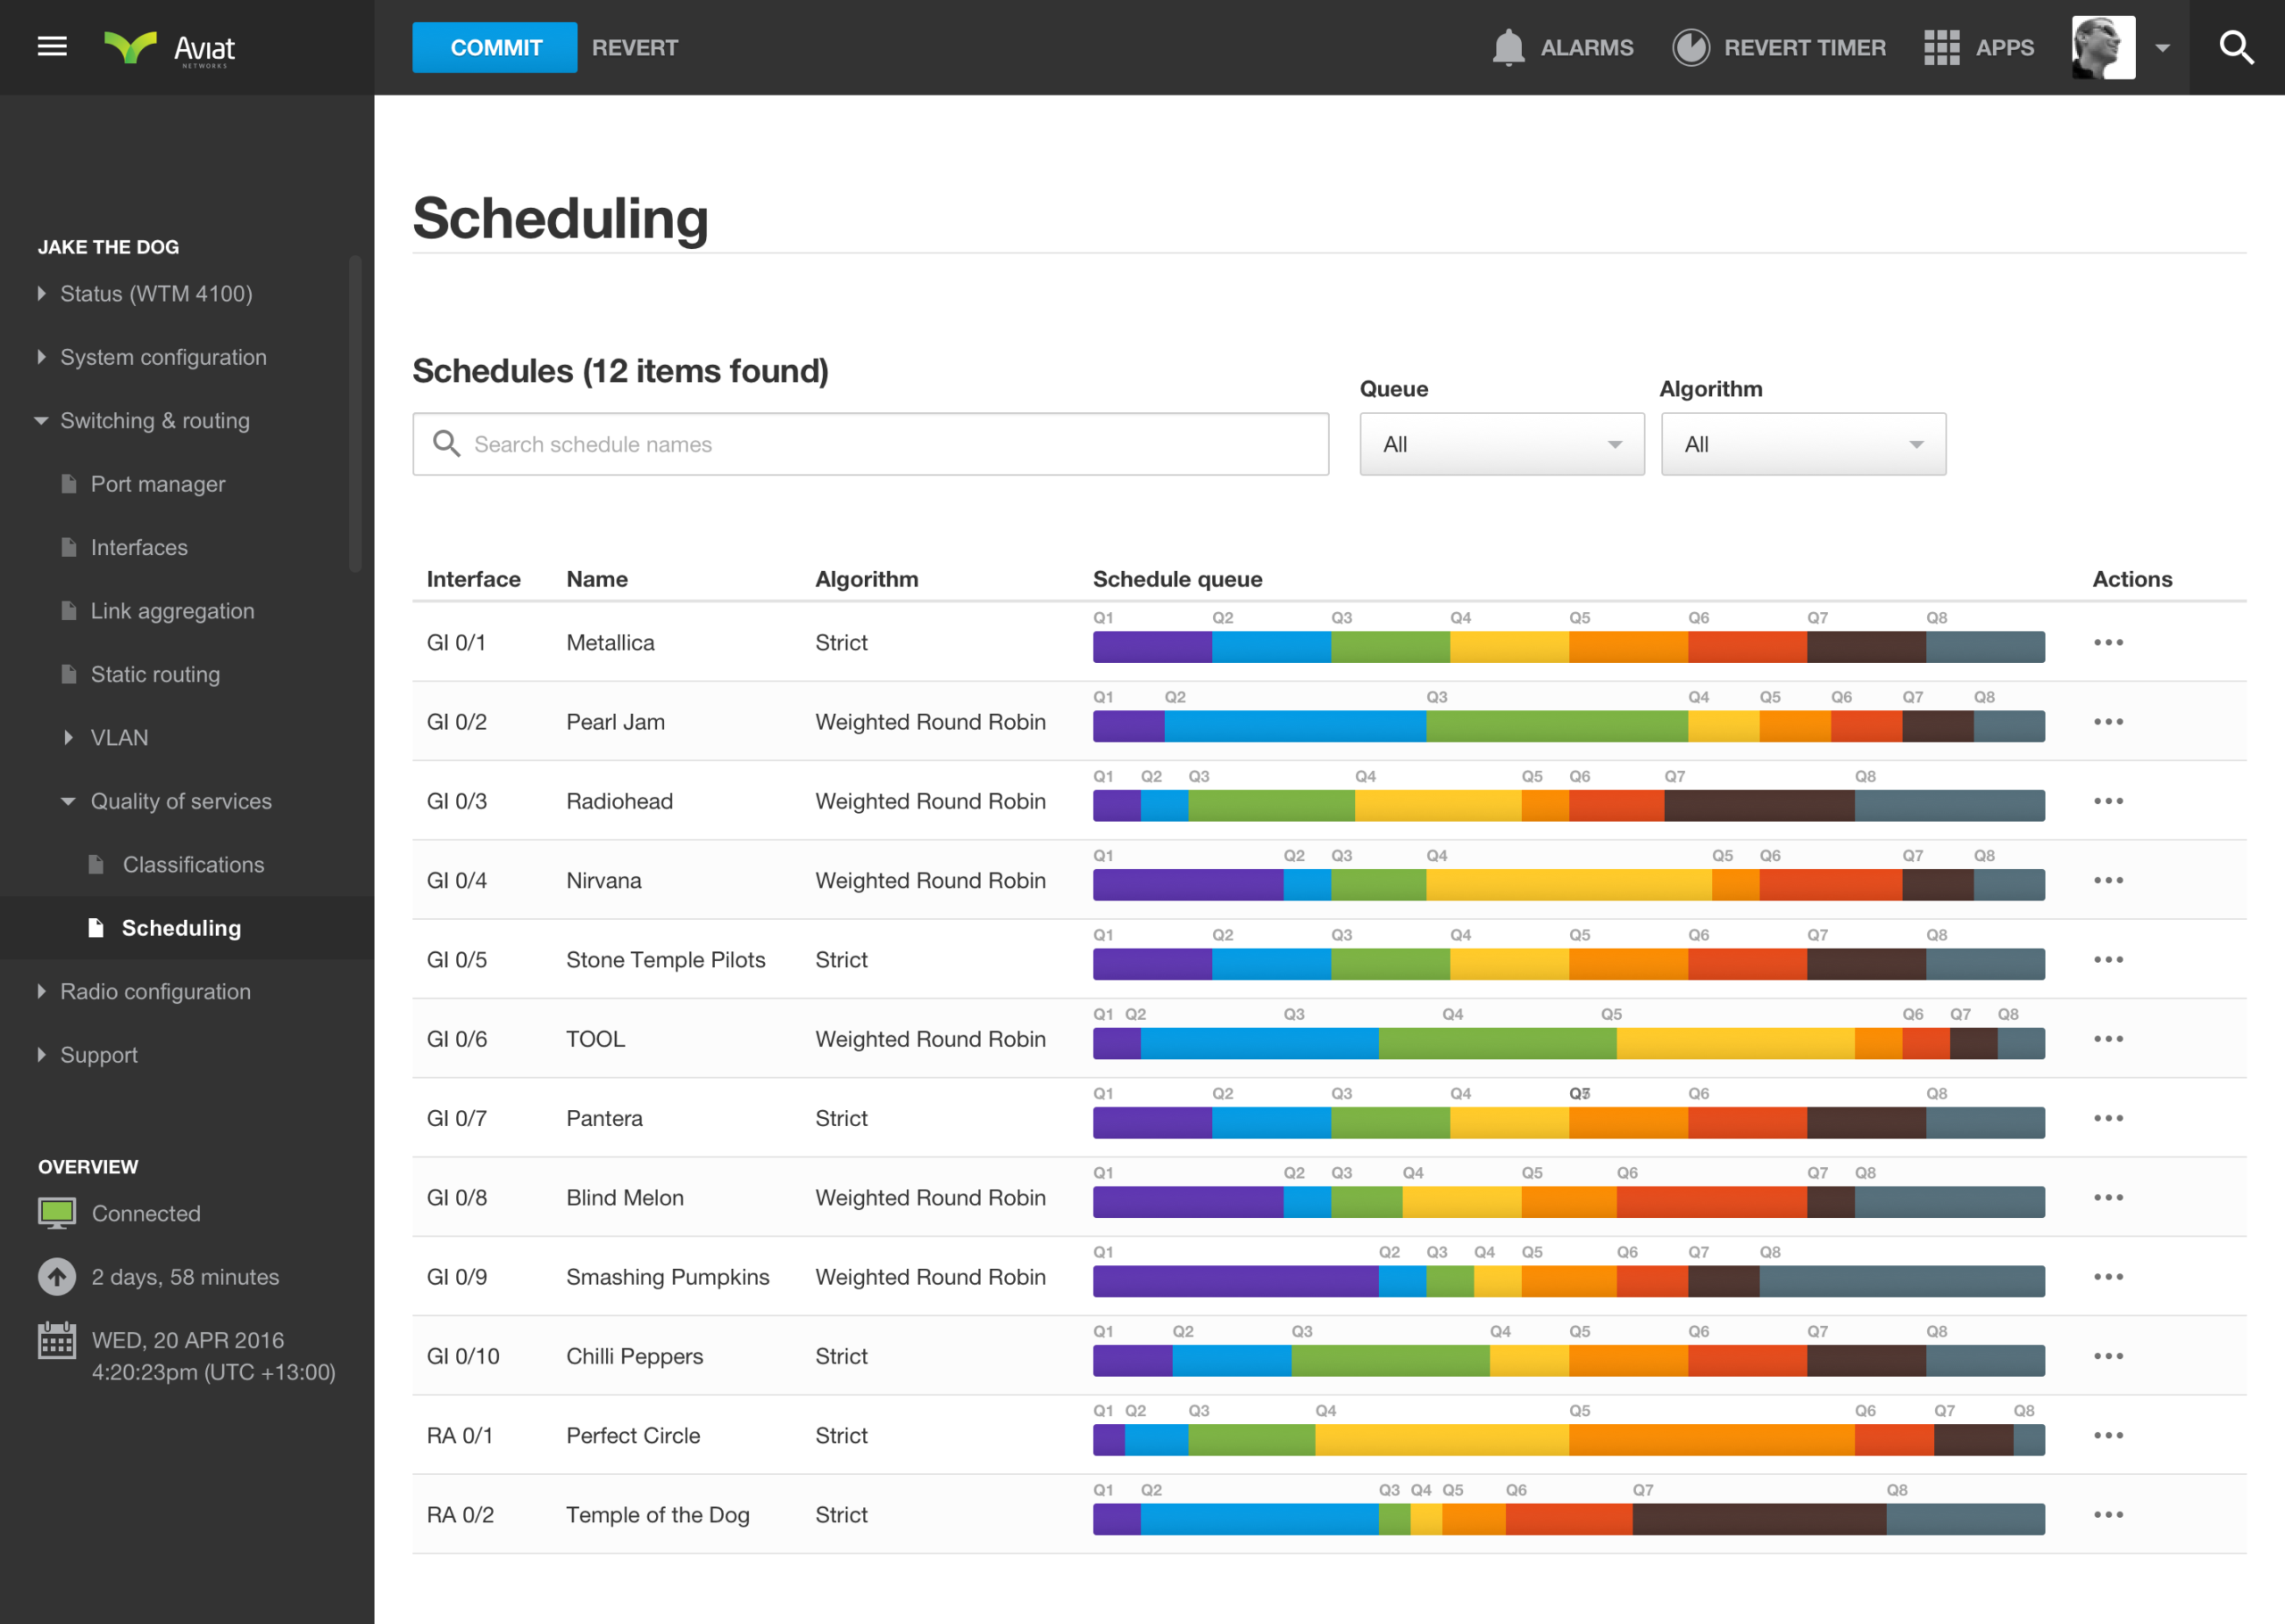Screen dimensions: 2285x1624
Task: Open actions menu for Radiohead row
Action: [x=2108, y=801]
